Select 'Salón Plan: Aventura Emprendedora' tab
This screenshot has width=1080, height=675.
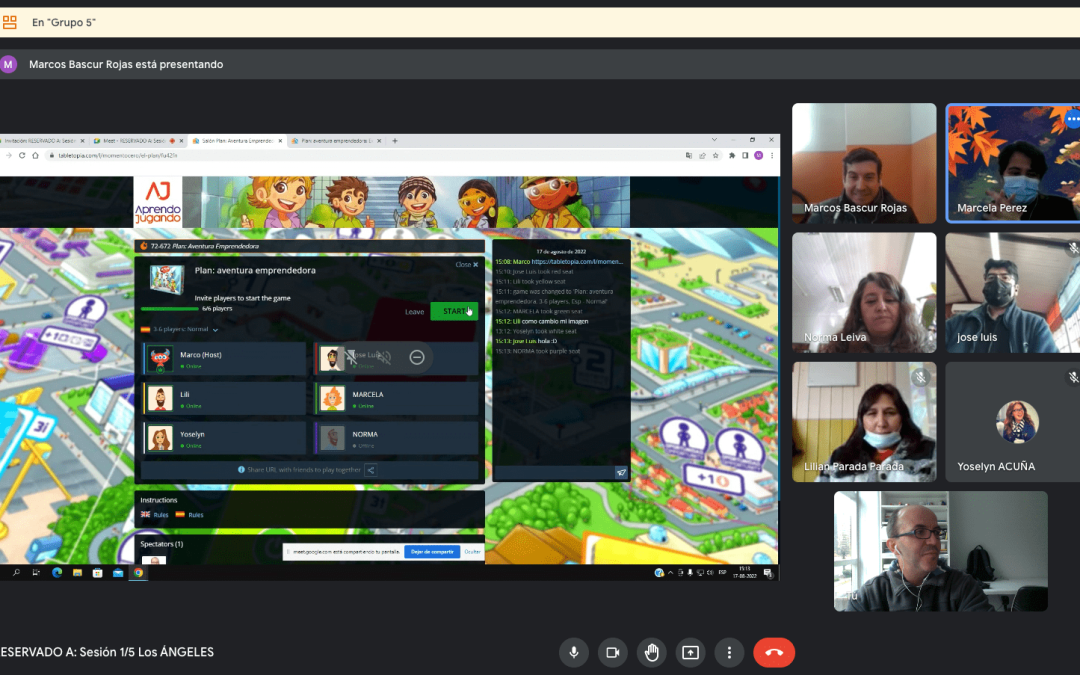[x=236, y=141]
